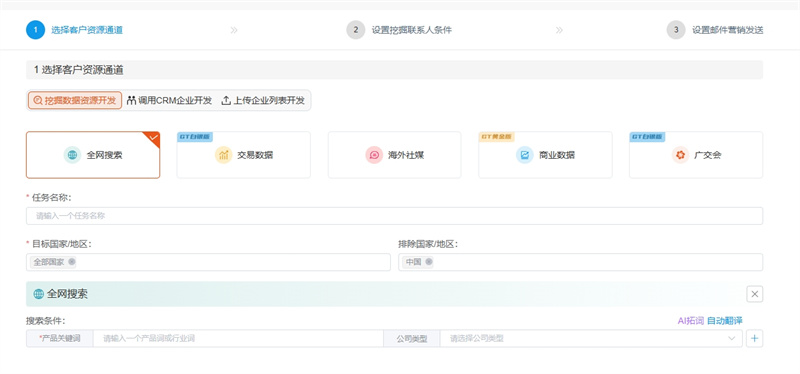Click the 交易数据 chart icon
800x374 pixels.
click(223, 155)
